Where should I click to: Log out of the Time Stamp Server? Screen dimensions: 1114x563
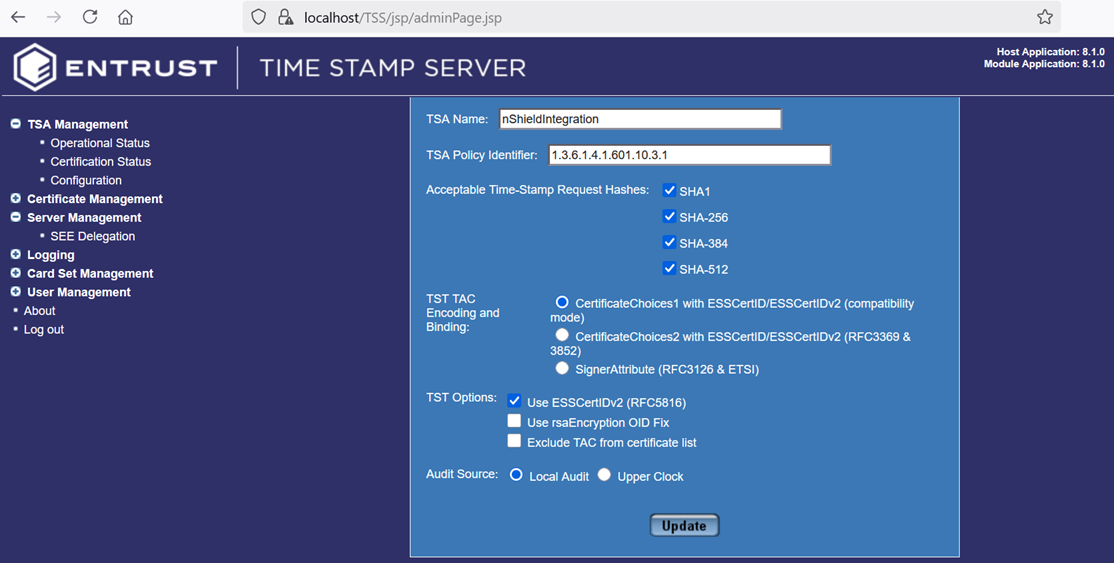click(x=44, y=330)
